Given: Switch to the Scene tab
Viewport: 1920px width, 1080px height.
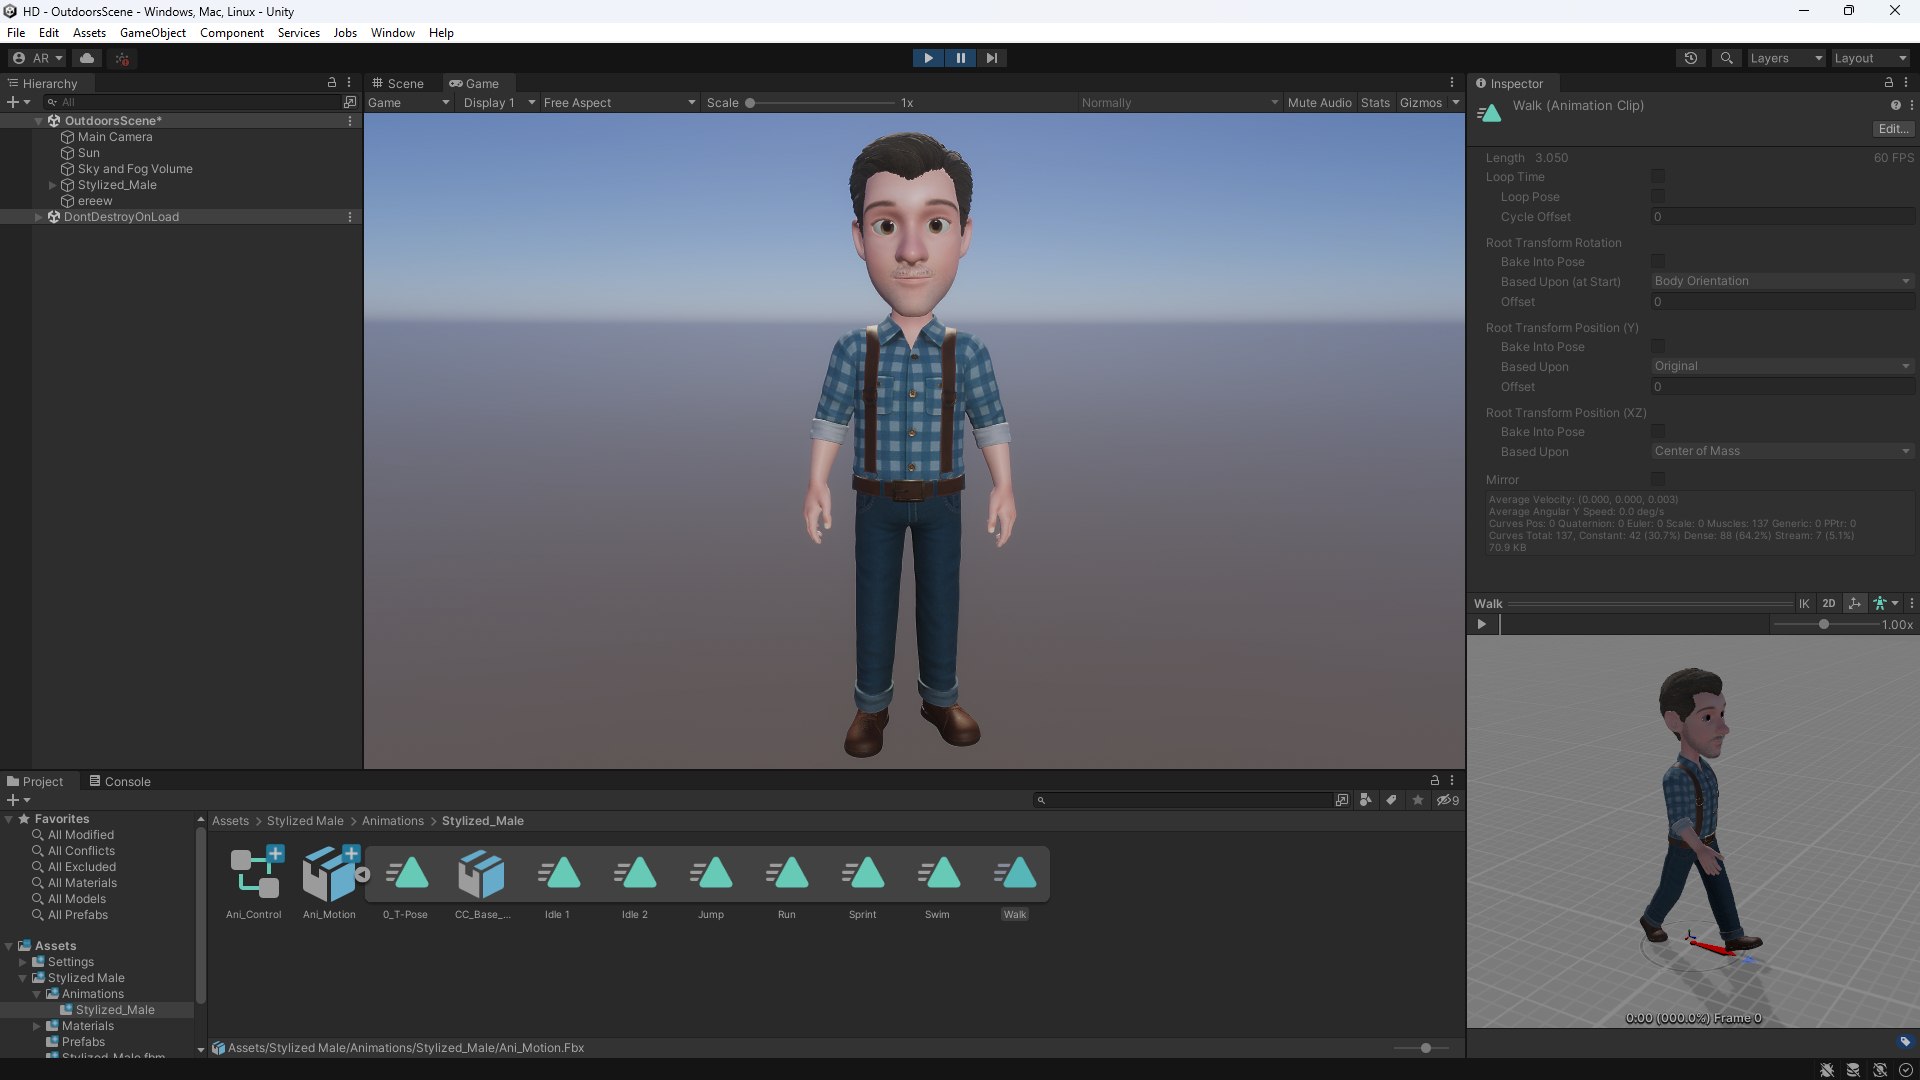Looking at the screenshot, I should pos(398,83).
